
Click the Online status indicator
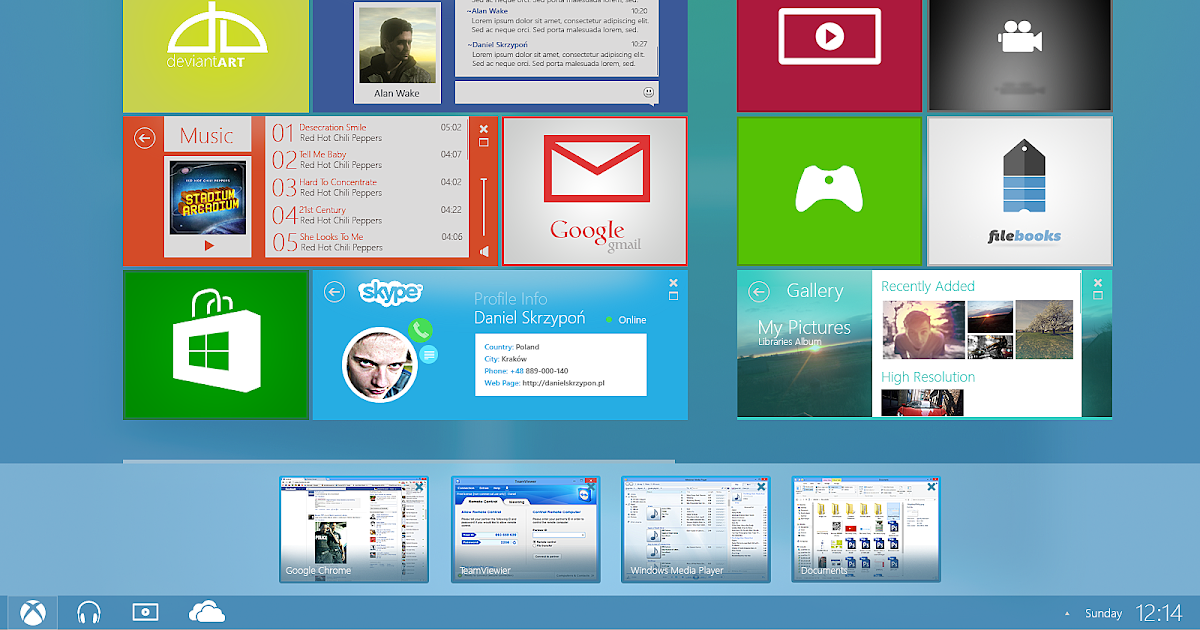click(626, 320)
